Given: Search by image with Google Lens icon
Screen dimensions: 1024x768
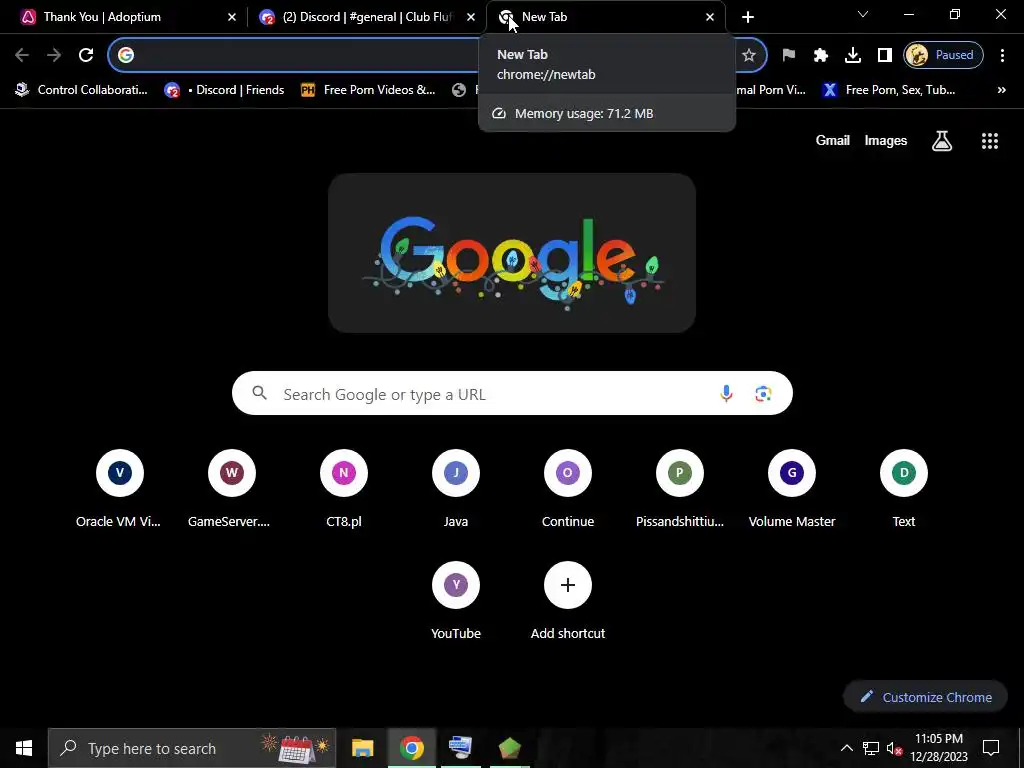Looking at the screenshot, I should tap(763, 394).
